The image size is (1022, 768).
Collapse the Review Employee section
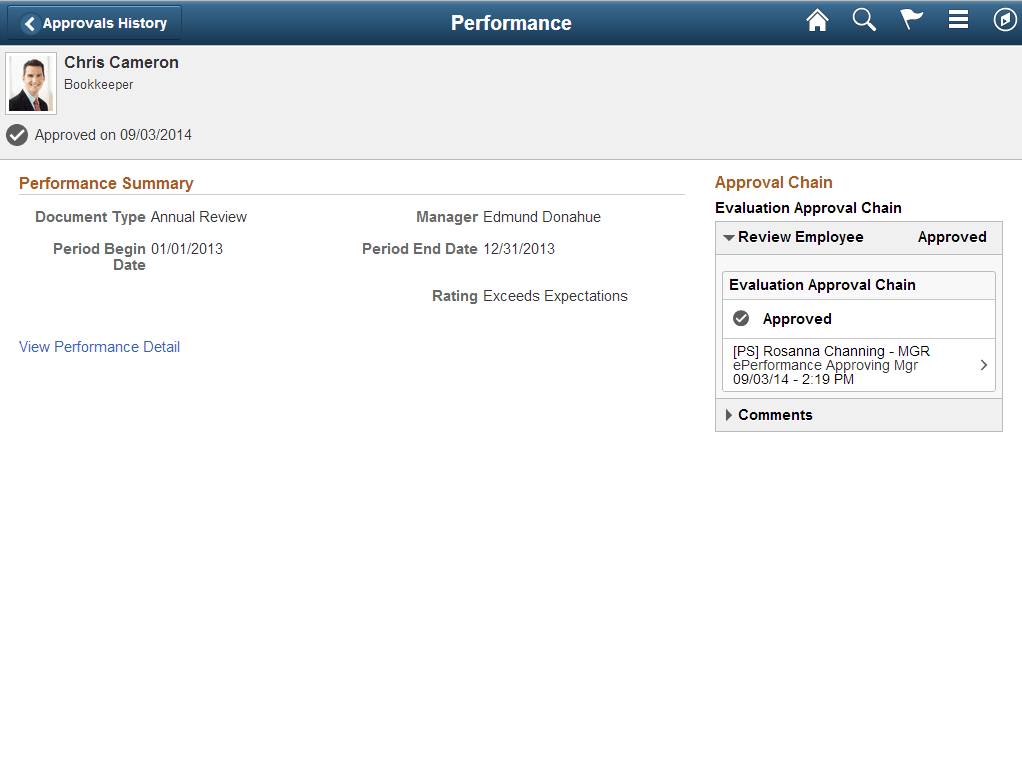coord(730,237)
